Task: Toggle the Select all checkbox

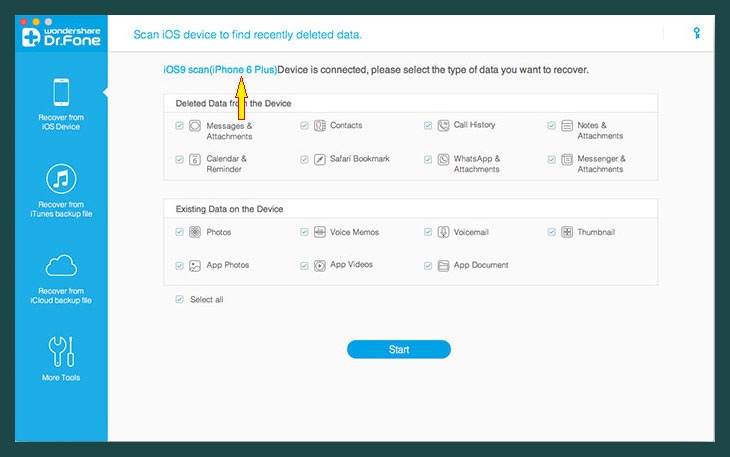Action: [179, 299]
